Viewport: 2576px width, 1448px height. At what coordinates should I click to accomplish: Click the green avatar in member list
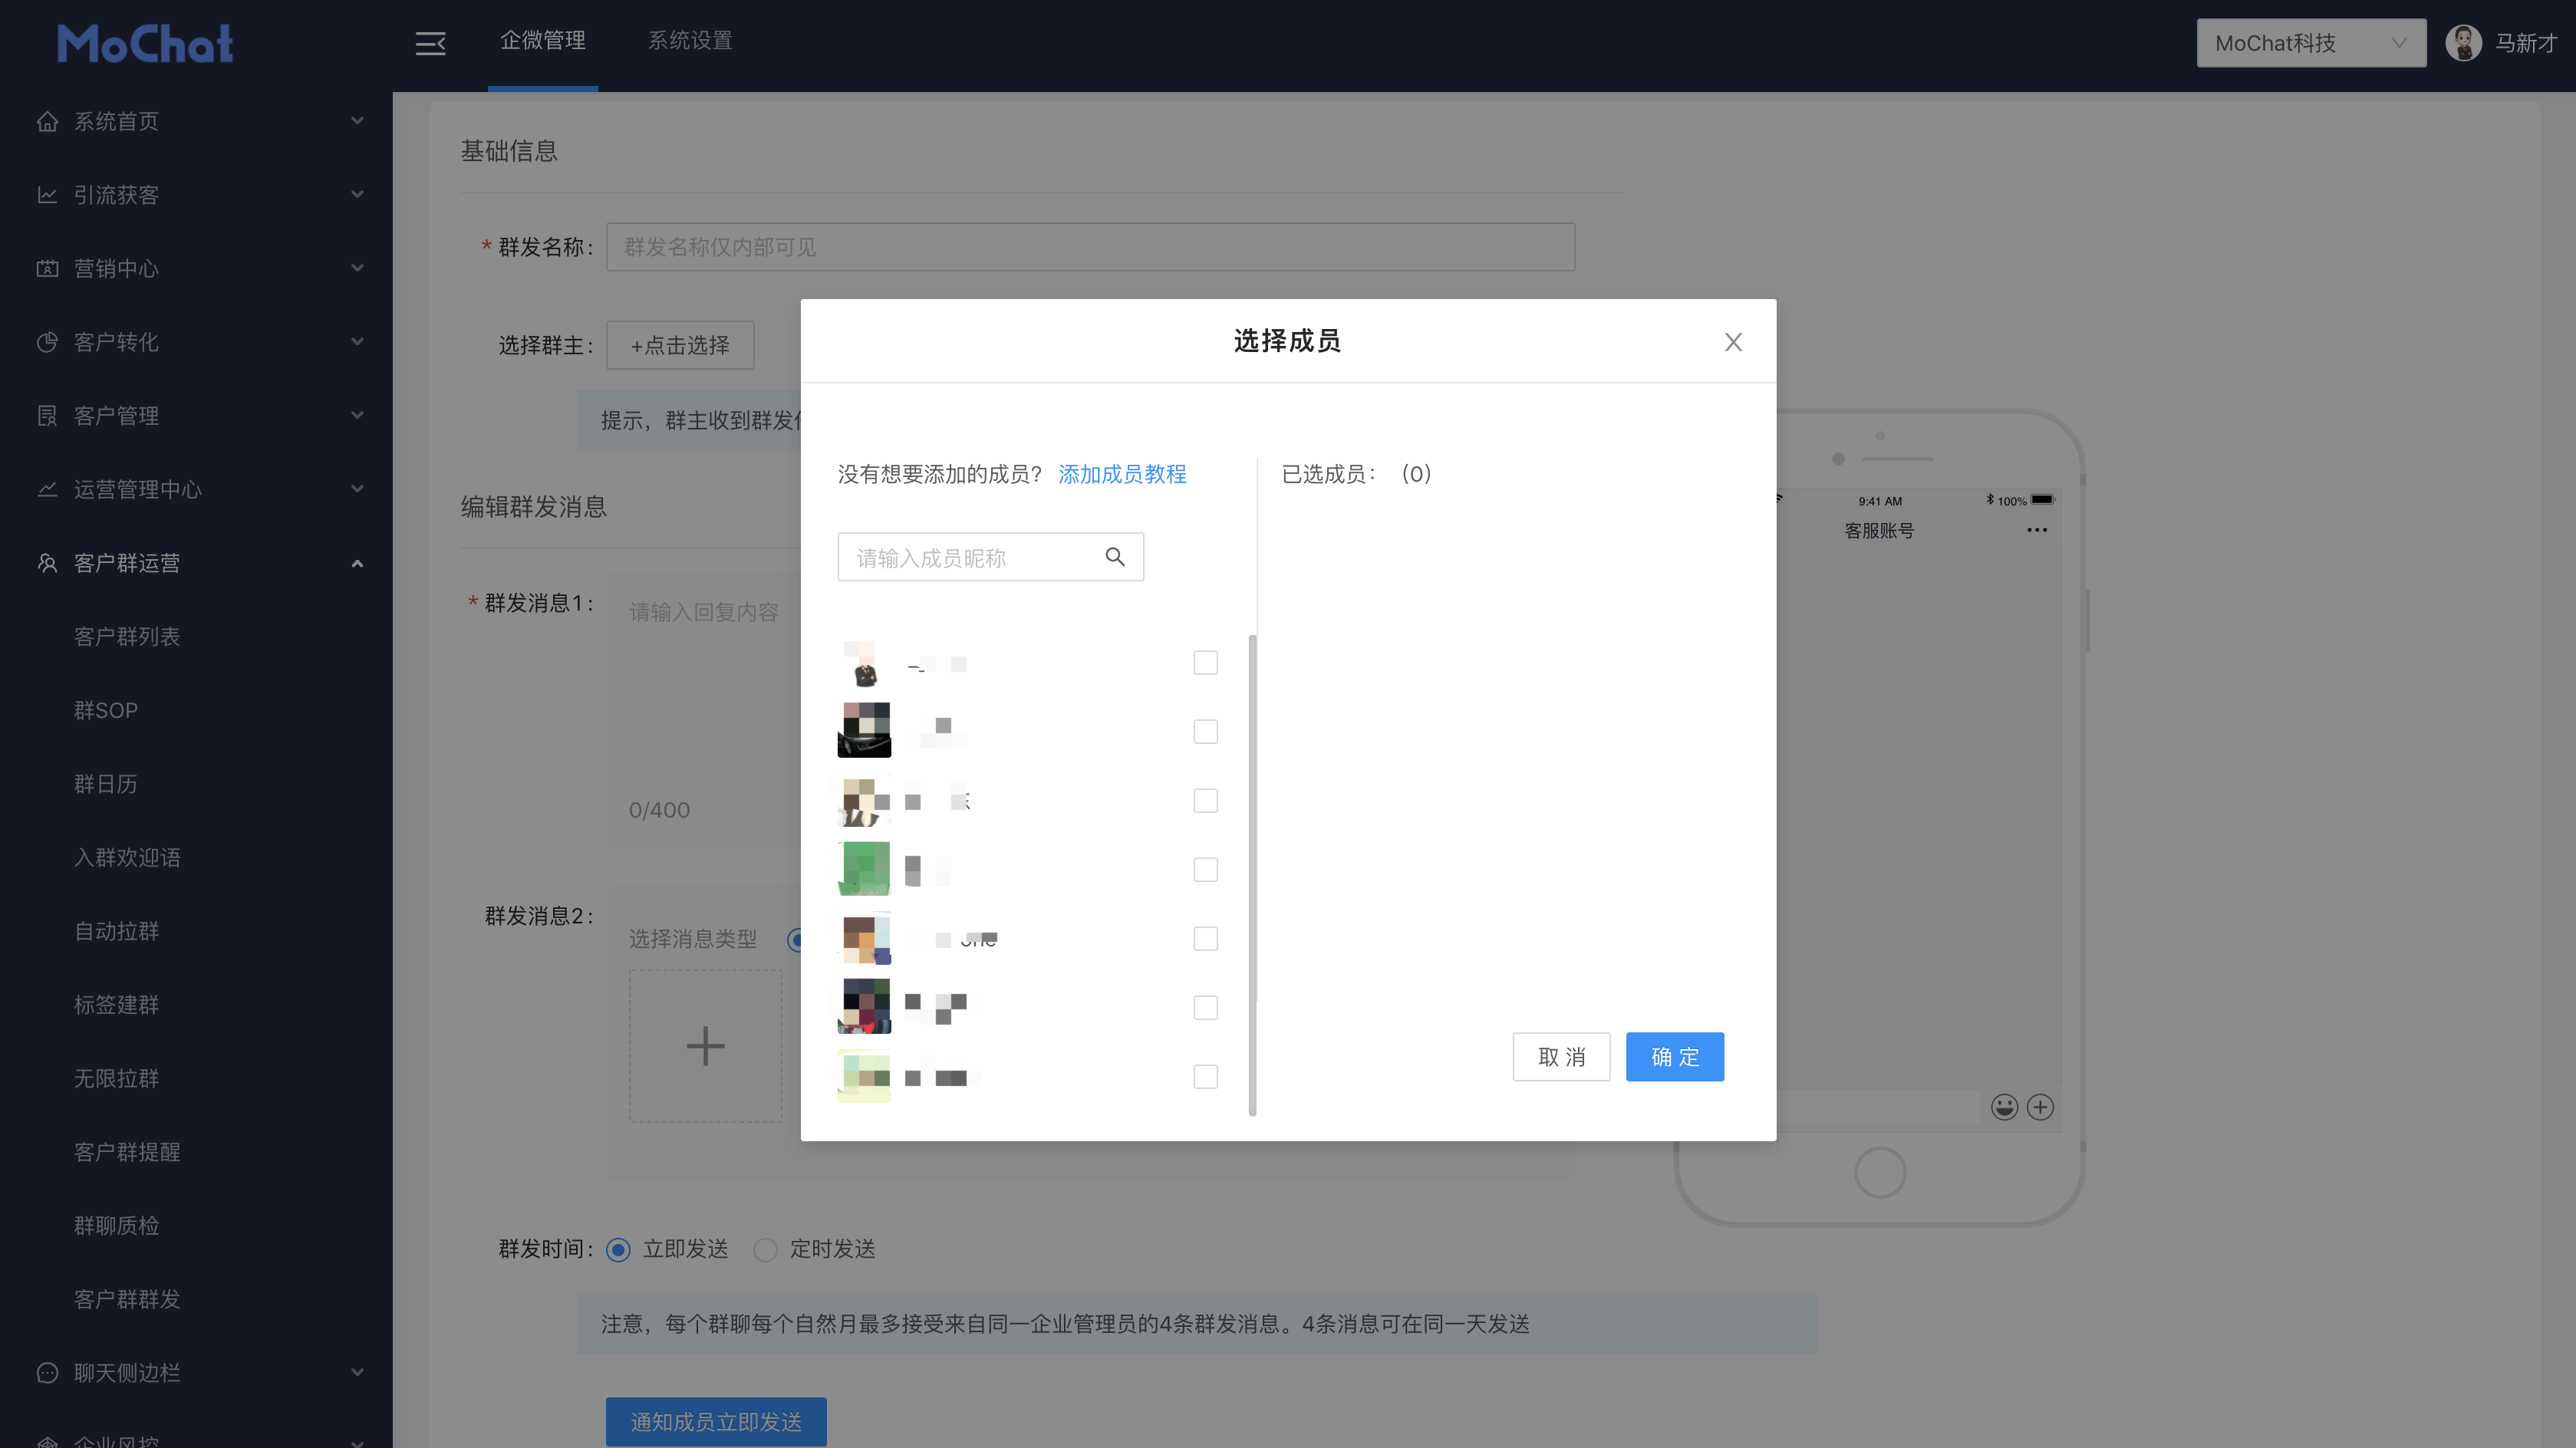coord(864,869)
